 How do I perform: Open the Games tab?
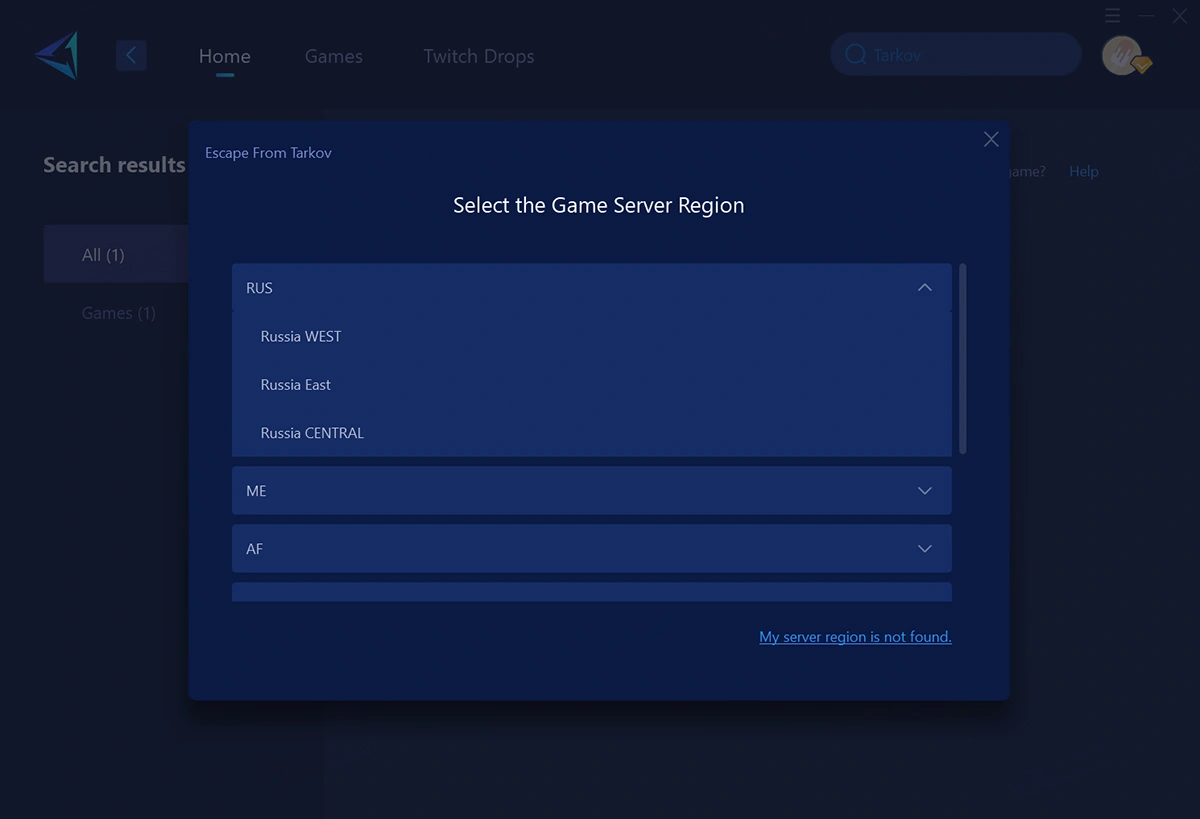click(334, 57)
